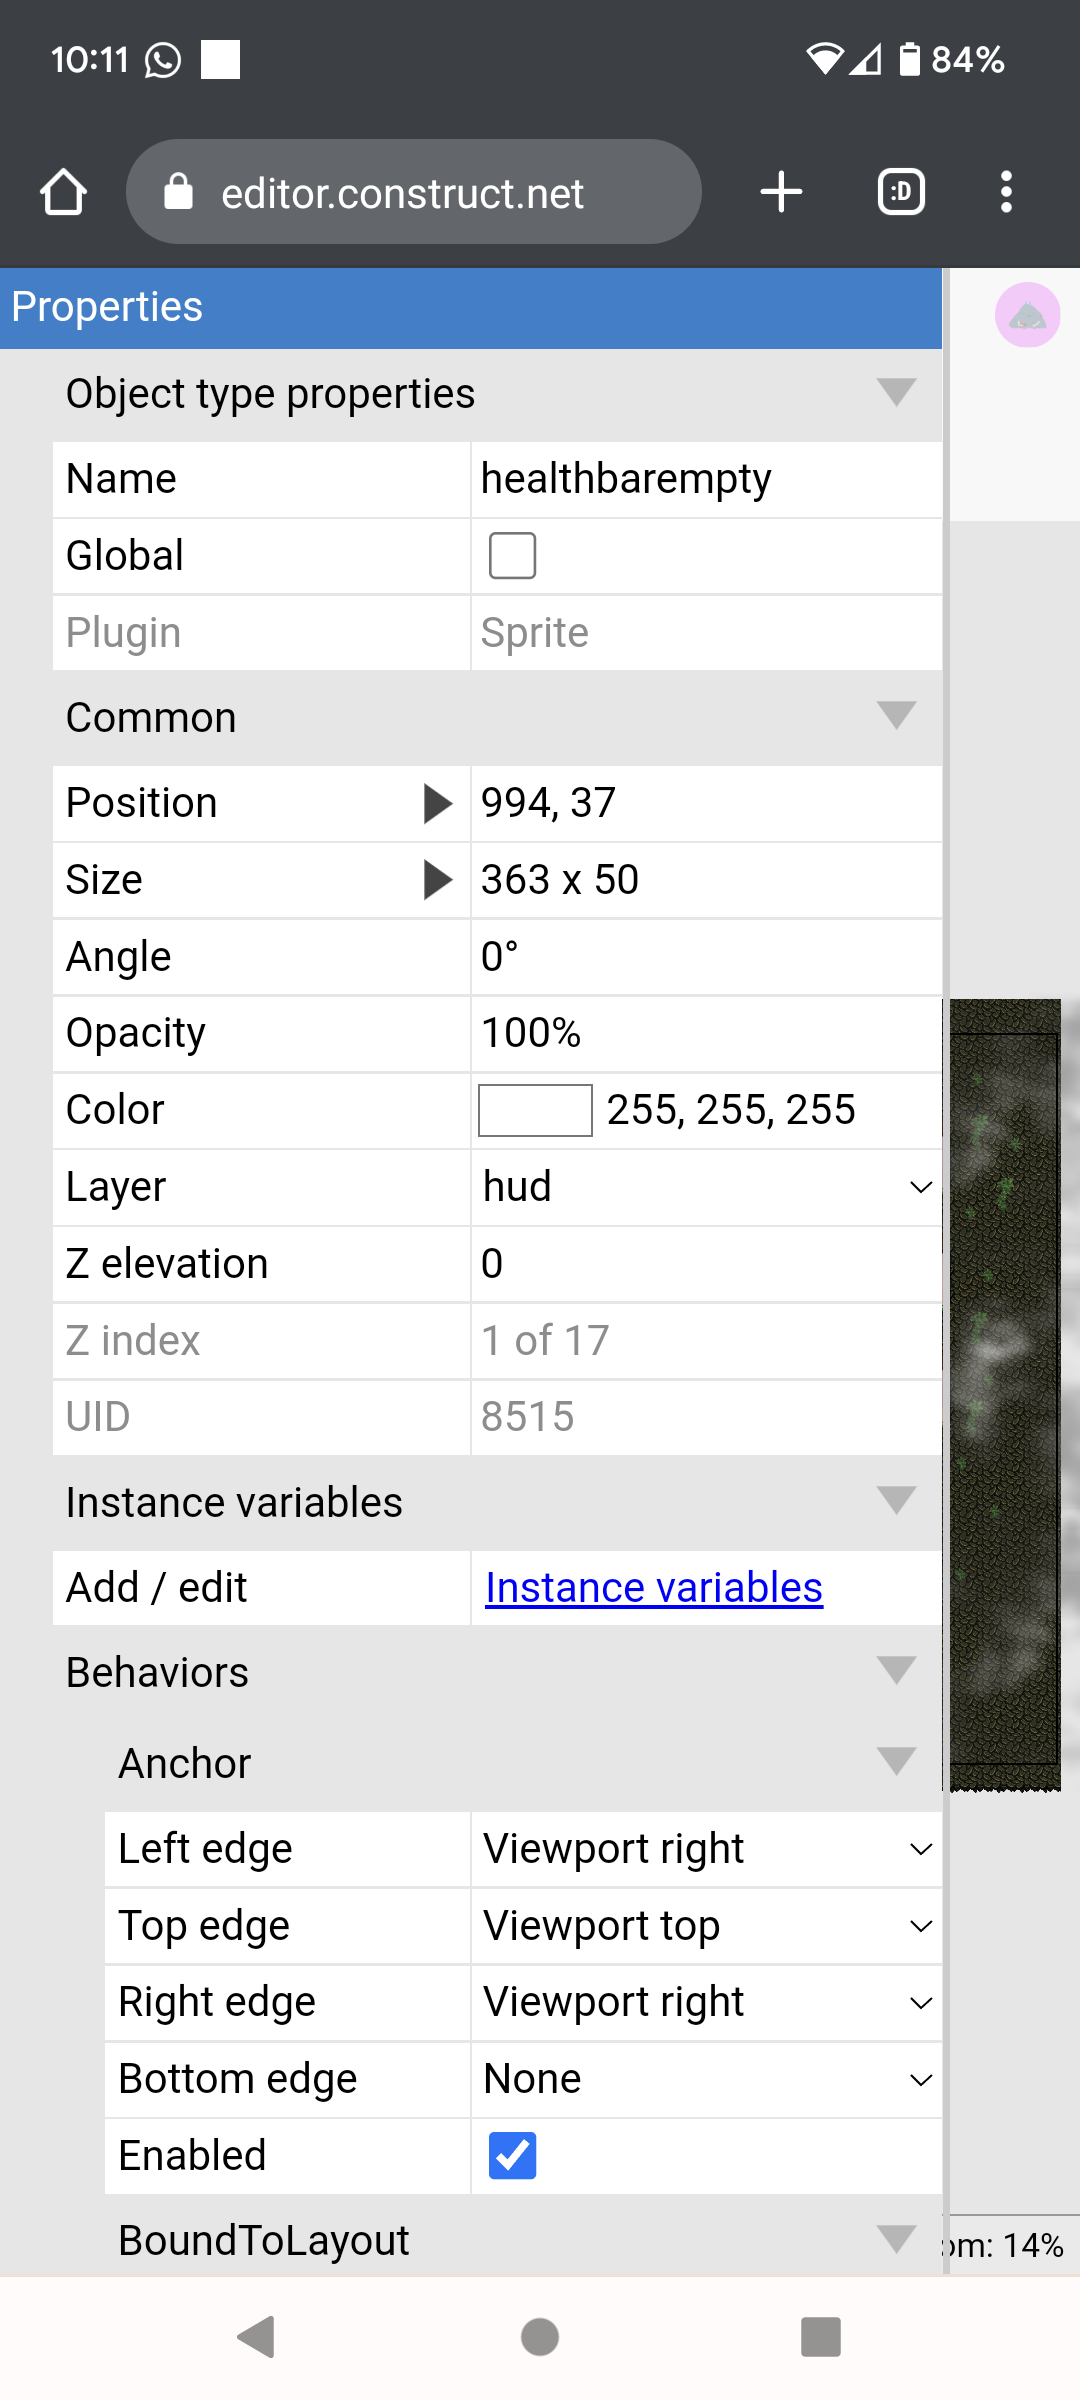Open a new tab with plus icon

click(x=781, y=192)
